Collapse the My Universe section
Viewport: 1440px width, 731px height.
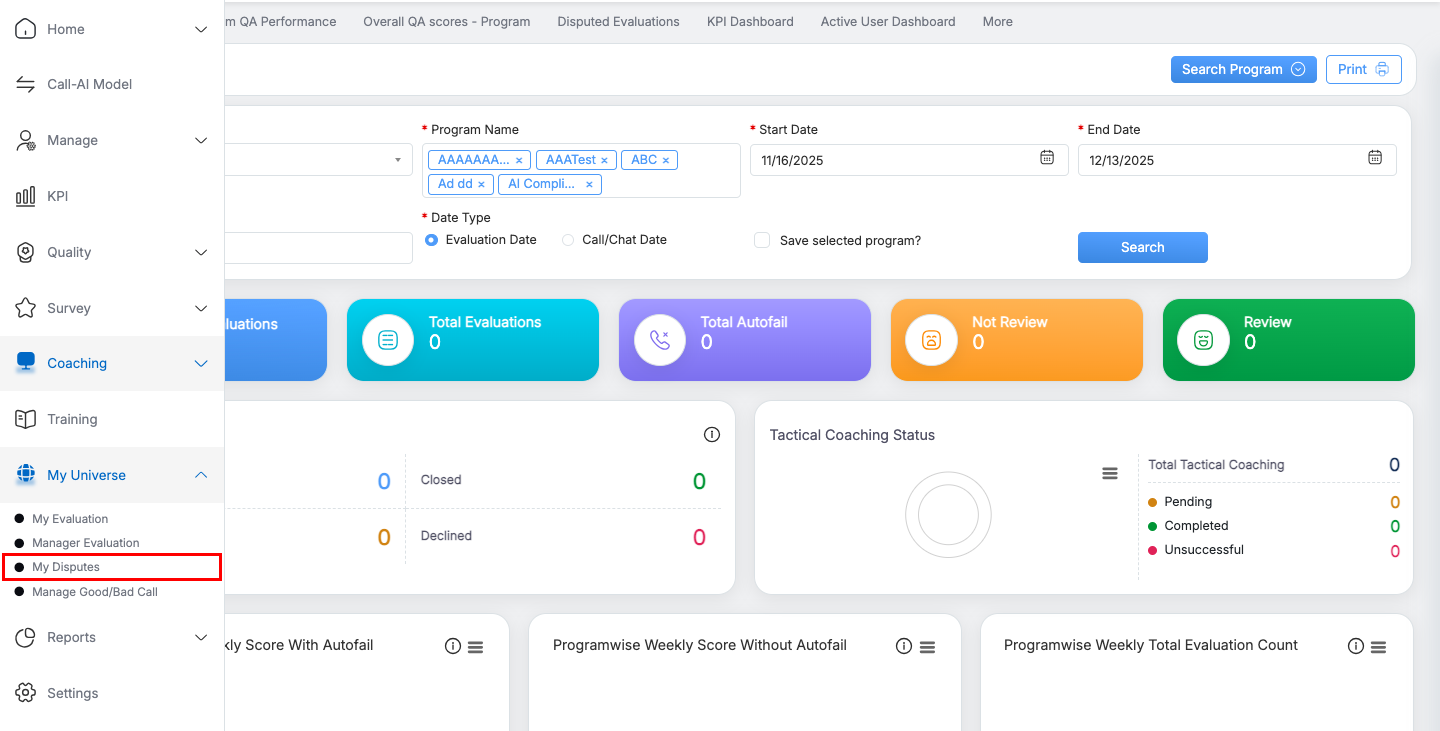tap(200, 475)
